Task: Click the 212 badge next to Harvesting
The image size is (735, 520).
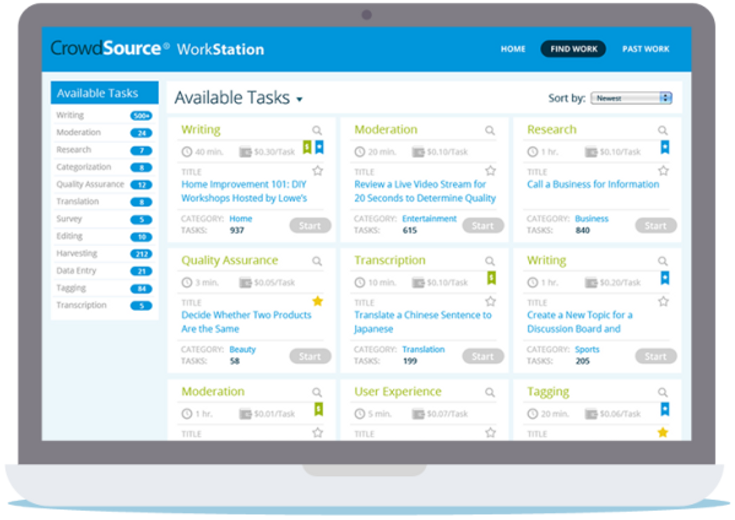Action: [x=141, y=254]
